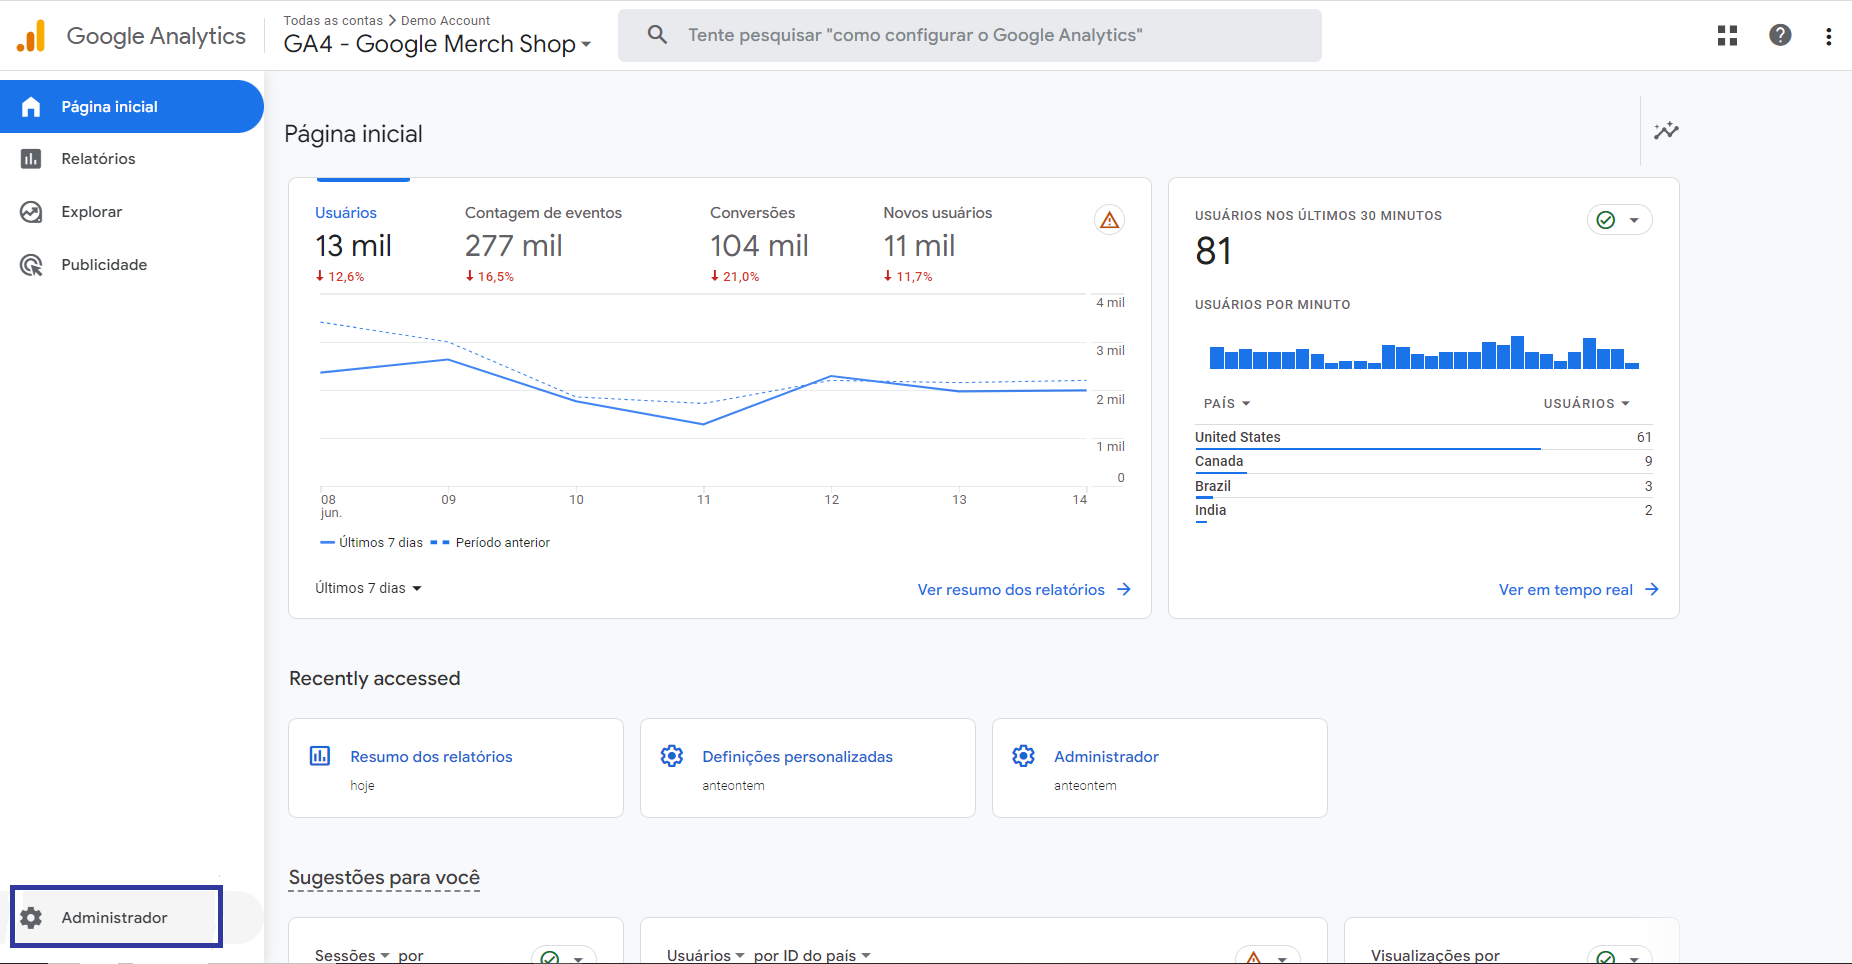The width and height of the screenshot is (1852, 964).
Task: Open the por ID do país dropdown
Action: pyautogui.click(x=812, y=955)
